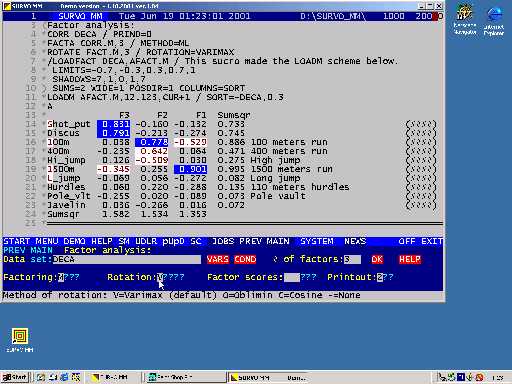Select OFF in the Survo soft menu

click(x=407, y=241)
